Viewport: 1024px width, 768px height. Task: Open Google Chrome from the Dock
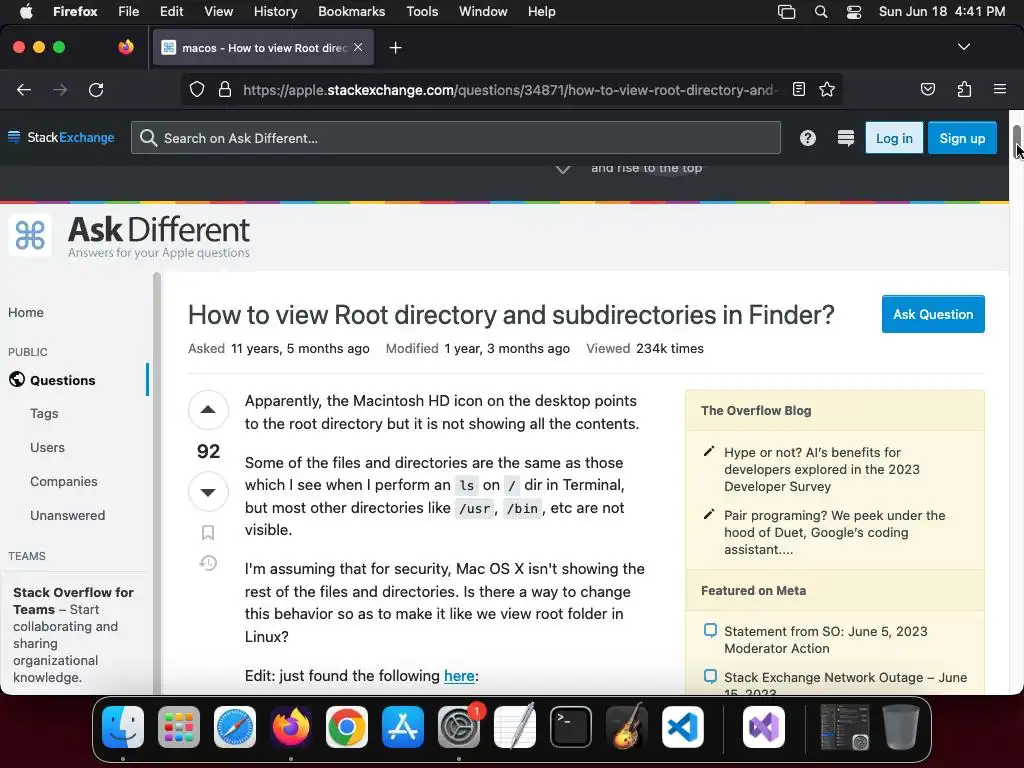[347, 727]
